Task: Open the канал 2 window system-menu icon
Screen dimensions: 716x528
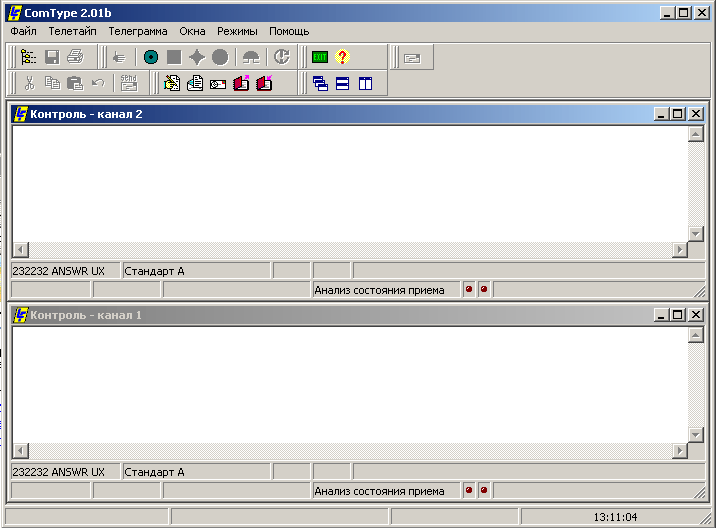Action: point(21,114)
